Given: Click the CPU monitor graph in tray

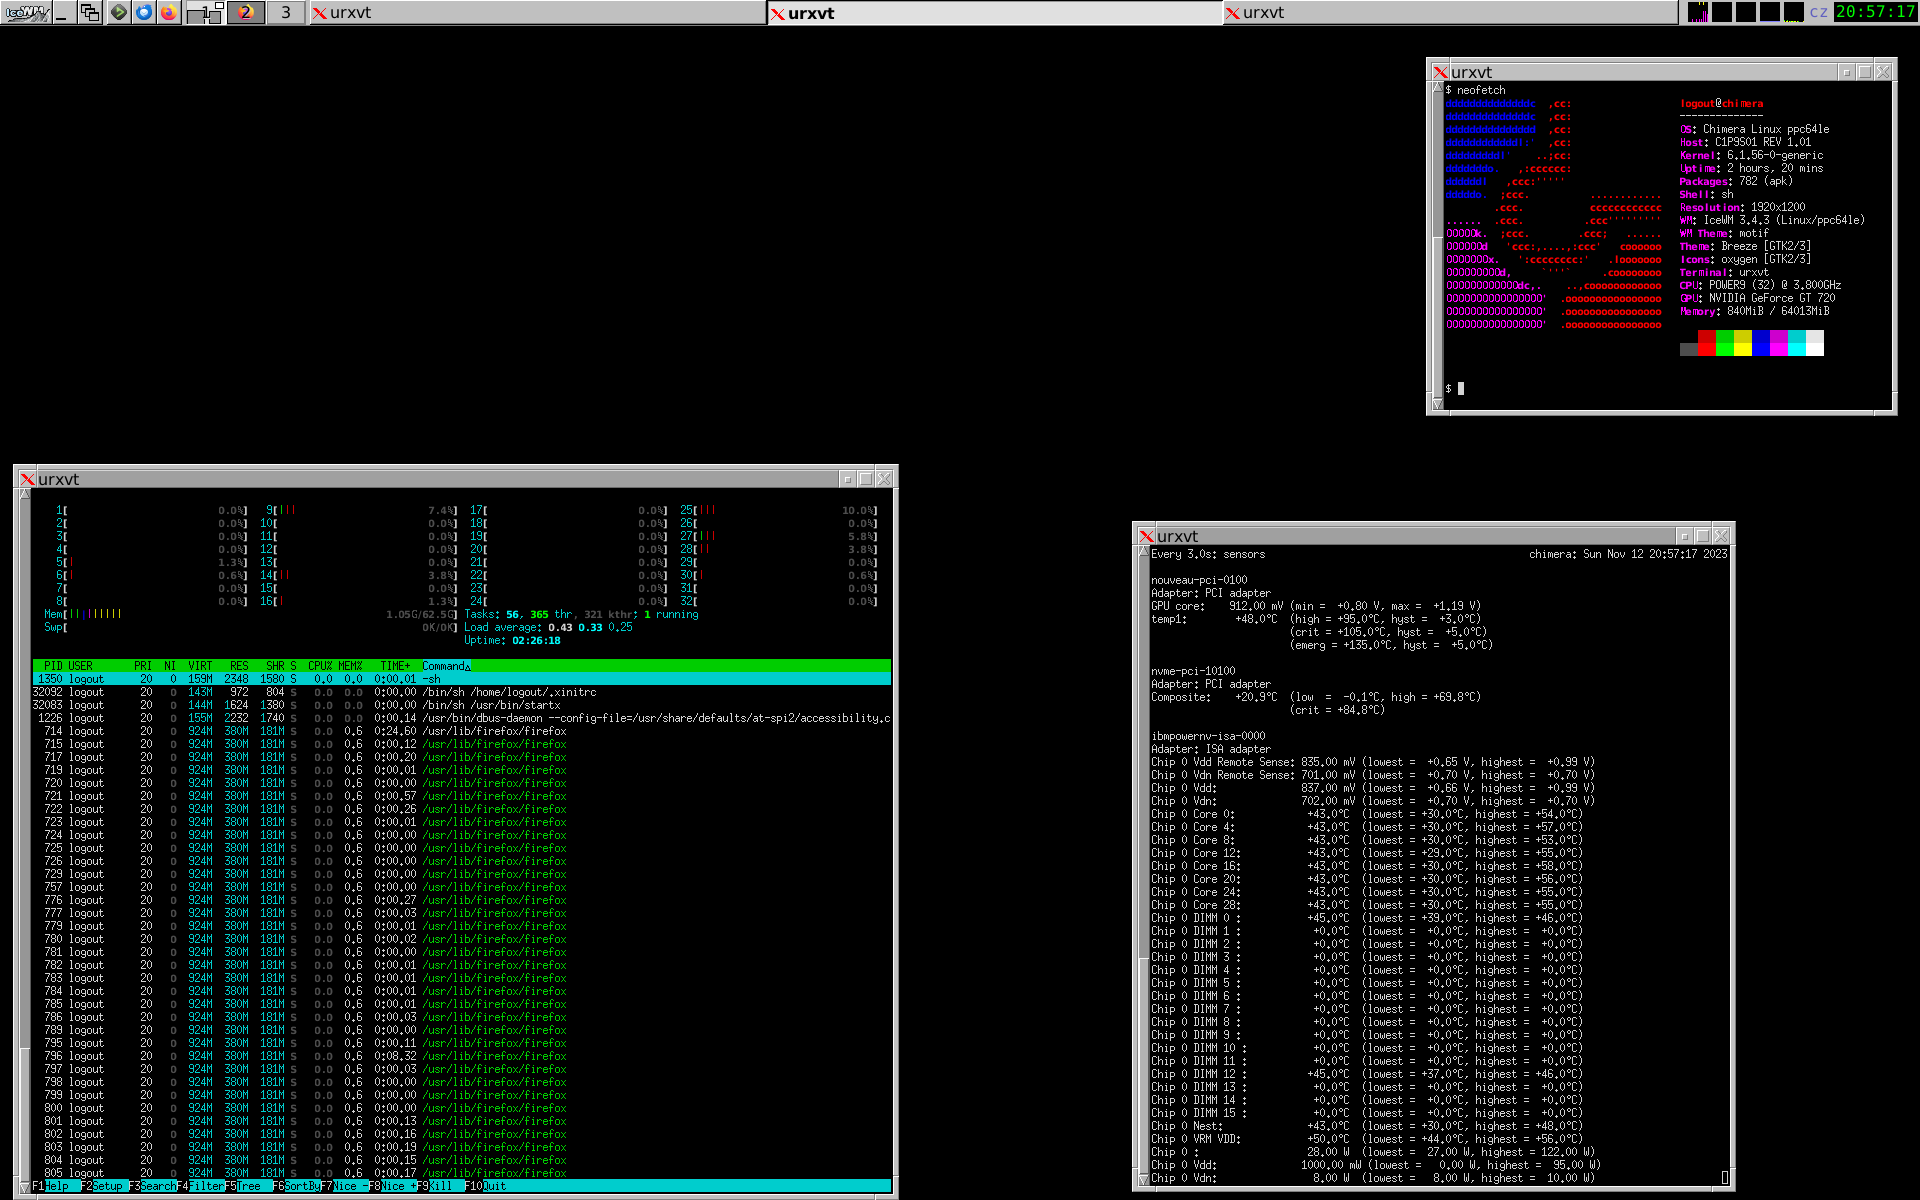Looking at the screenshot, I should [x=1697, y=12].
